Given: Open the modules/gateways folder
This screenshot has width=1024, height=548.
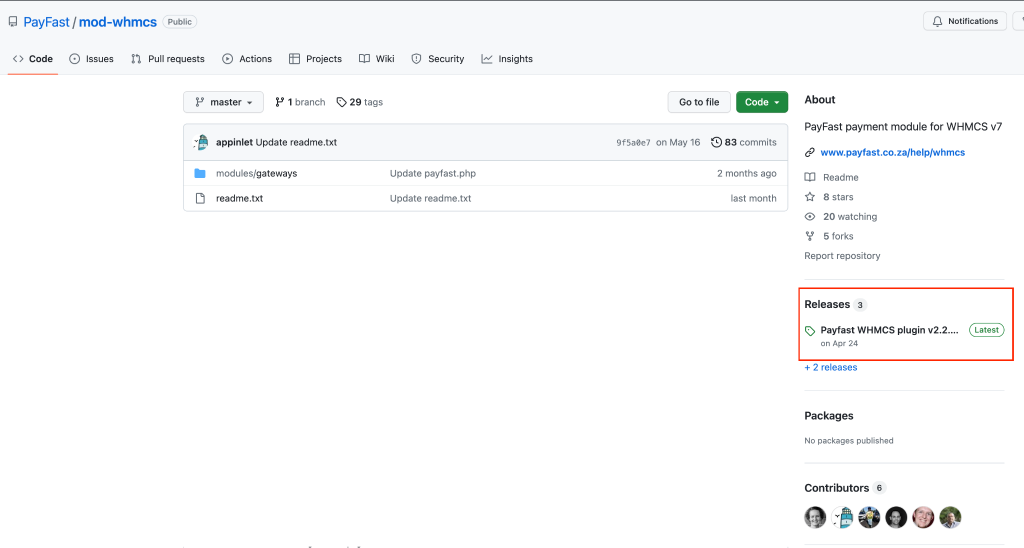Looking at the screenshot, I should click(257, 174).
